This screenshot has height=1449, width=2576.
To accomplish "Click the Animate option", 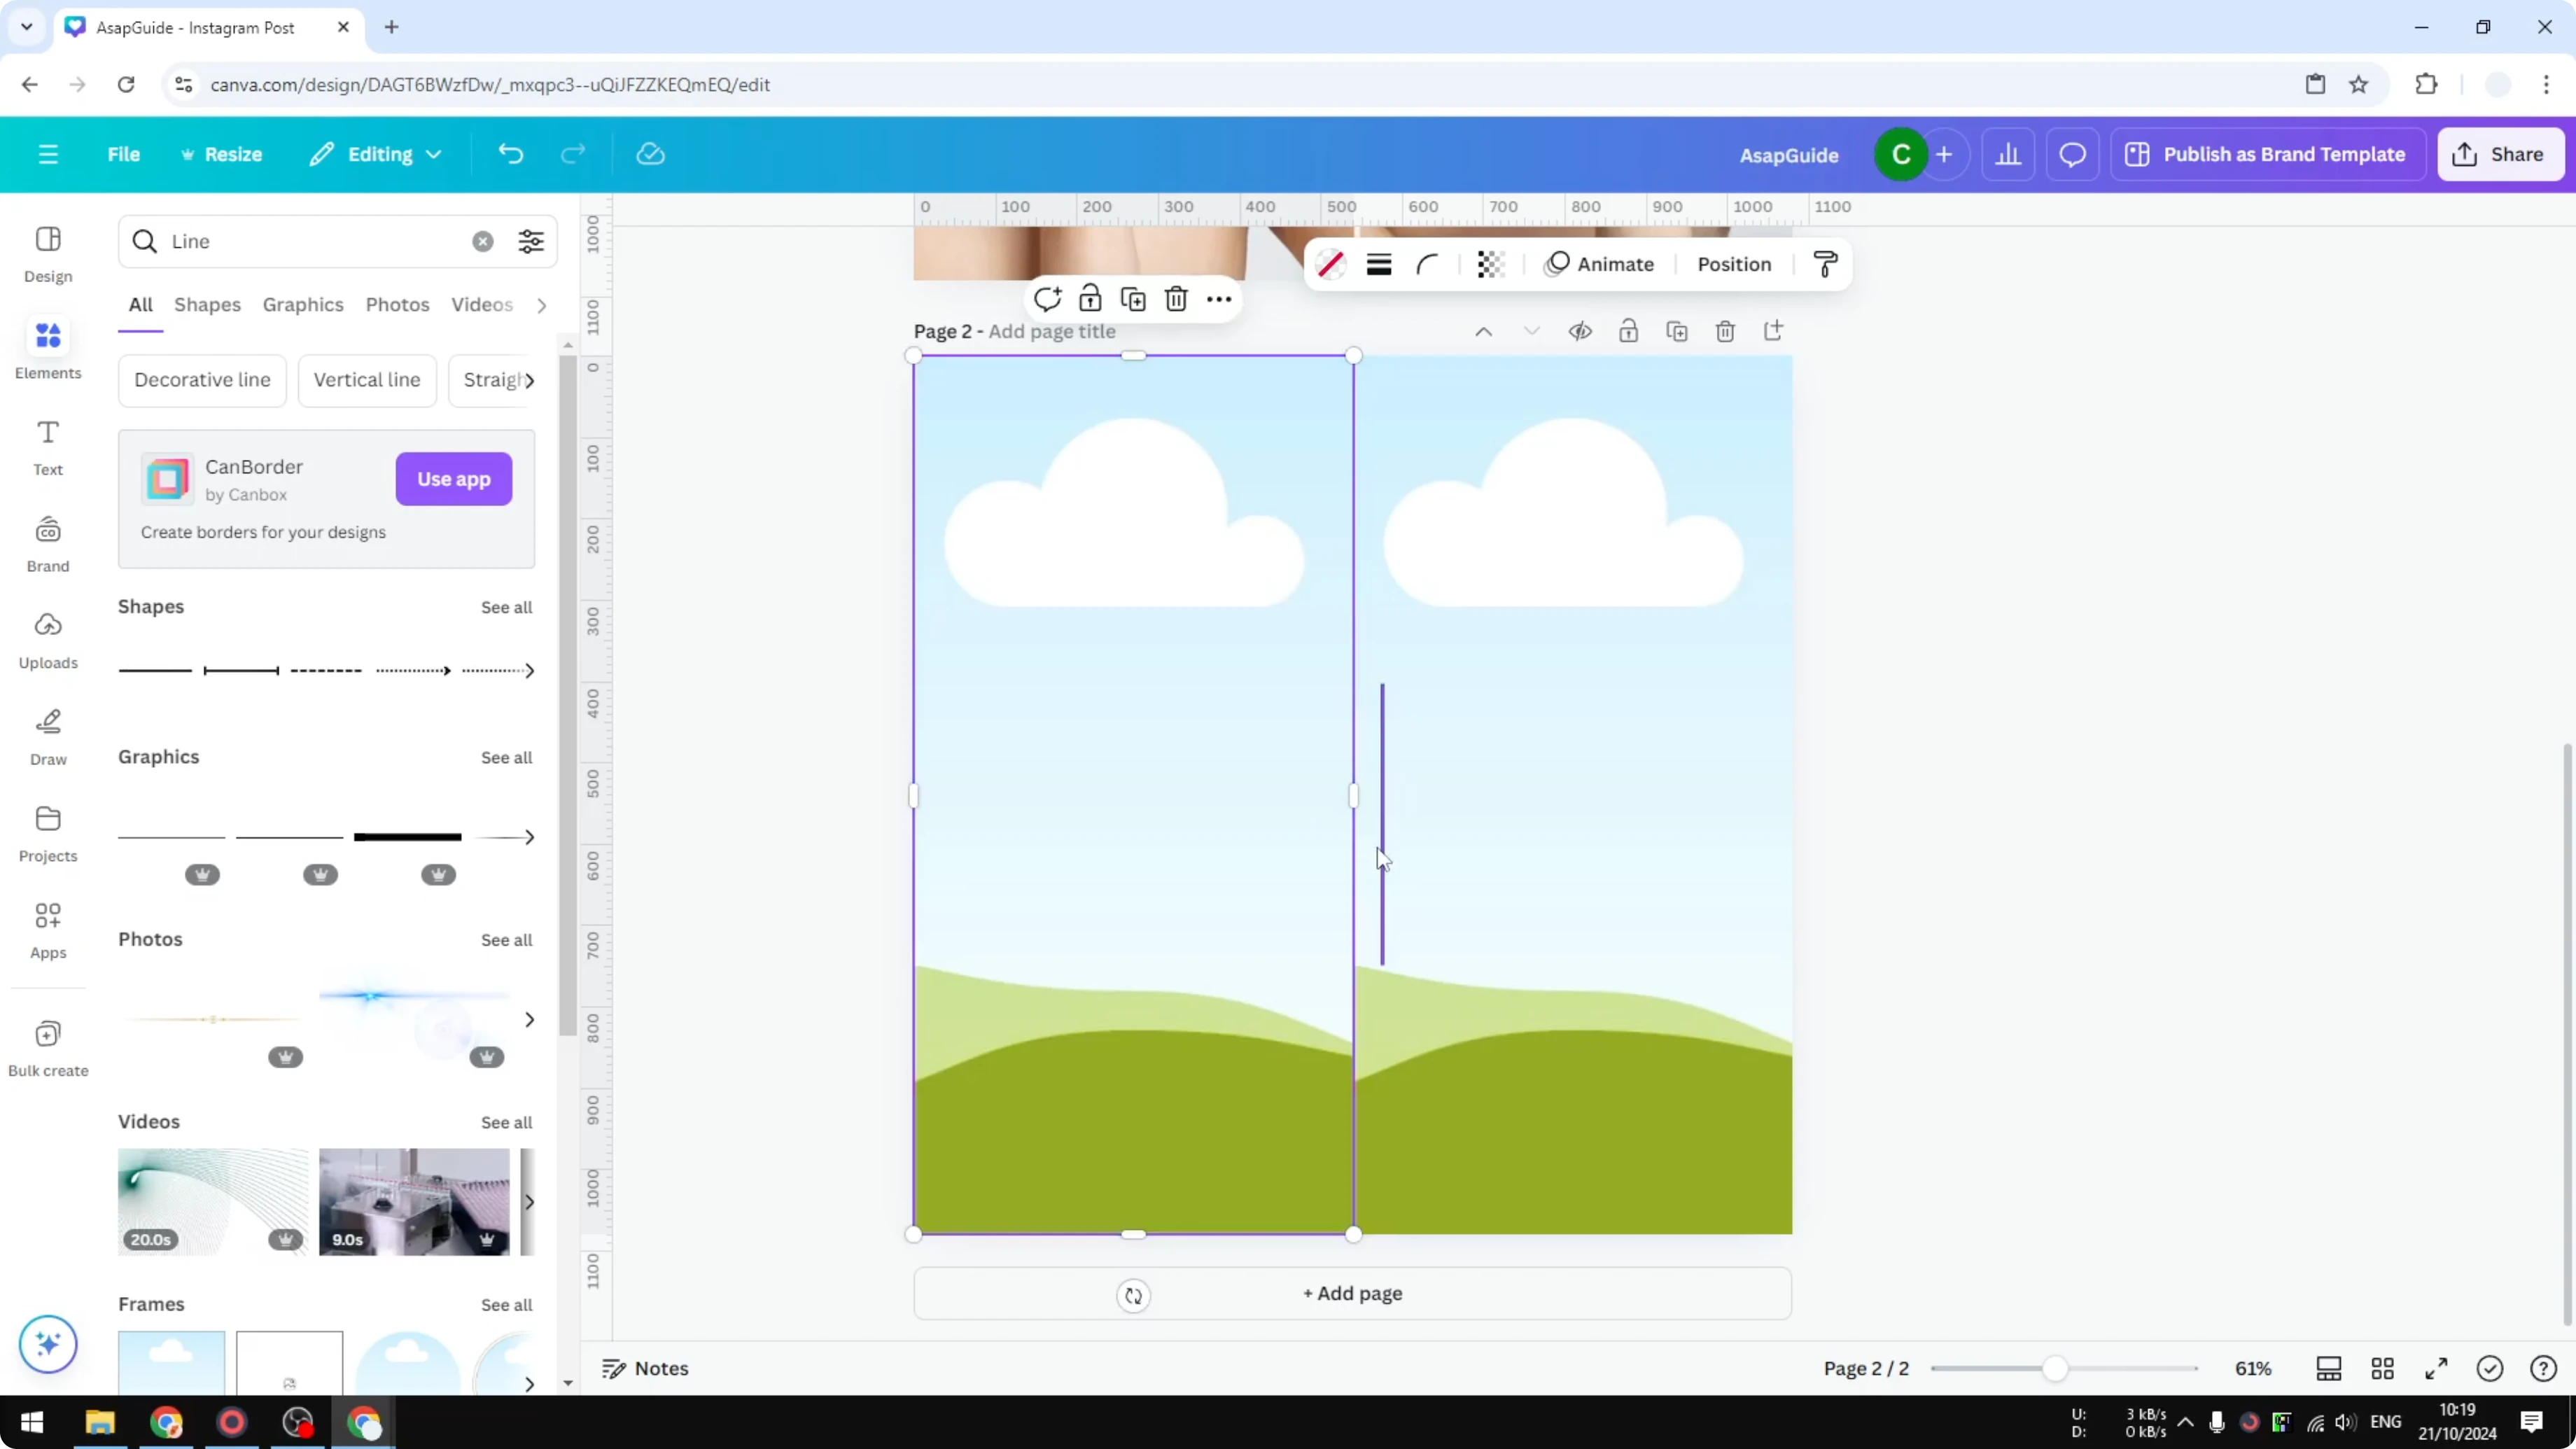I will pyautogui.click(x=1604, y=264).
